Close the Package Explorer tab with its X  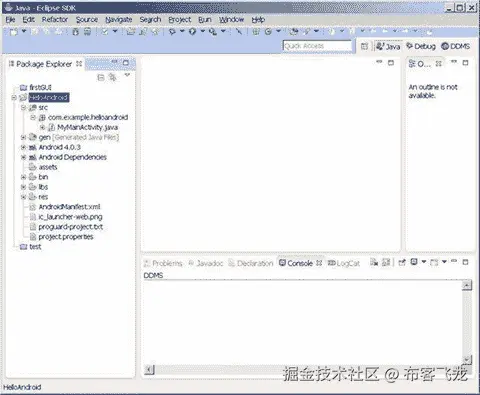point(79,63)
